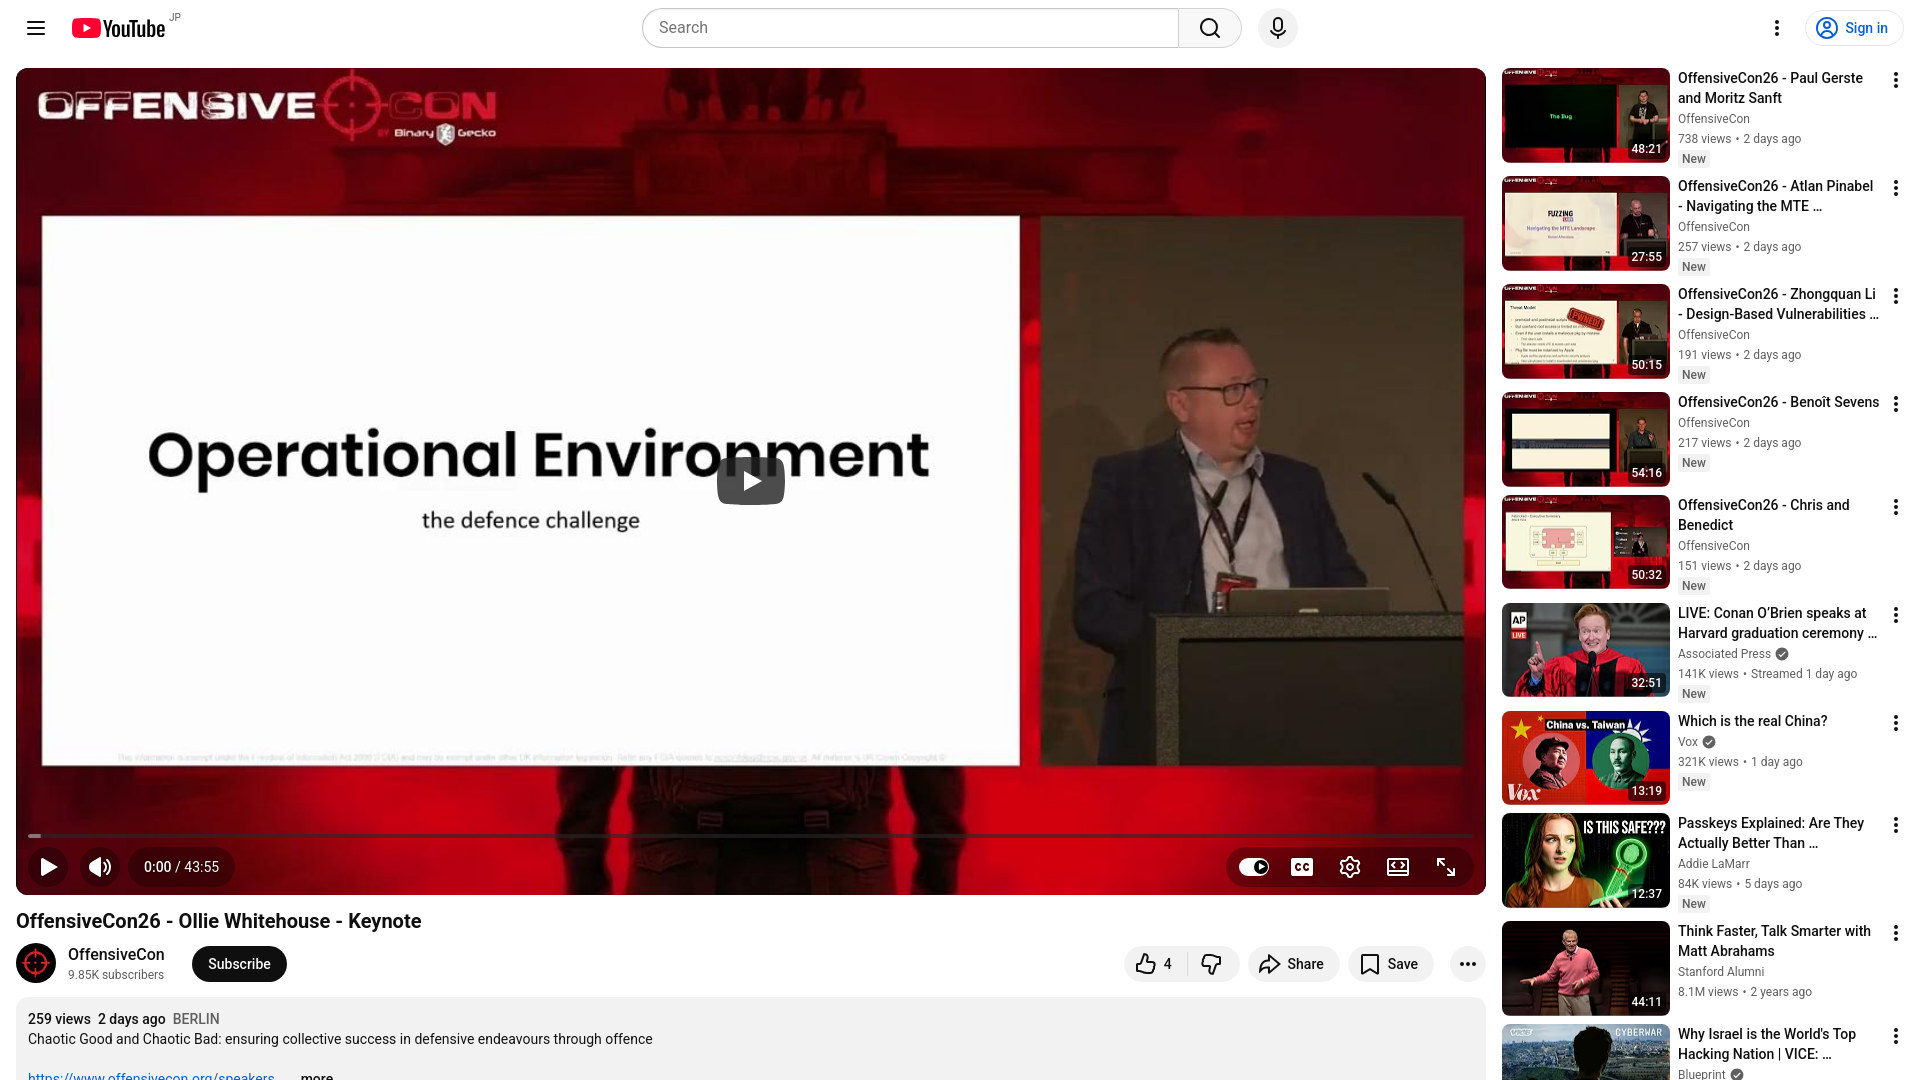
Task: Open options for Paul Gerste video
Action: tap(1896, 80)
